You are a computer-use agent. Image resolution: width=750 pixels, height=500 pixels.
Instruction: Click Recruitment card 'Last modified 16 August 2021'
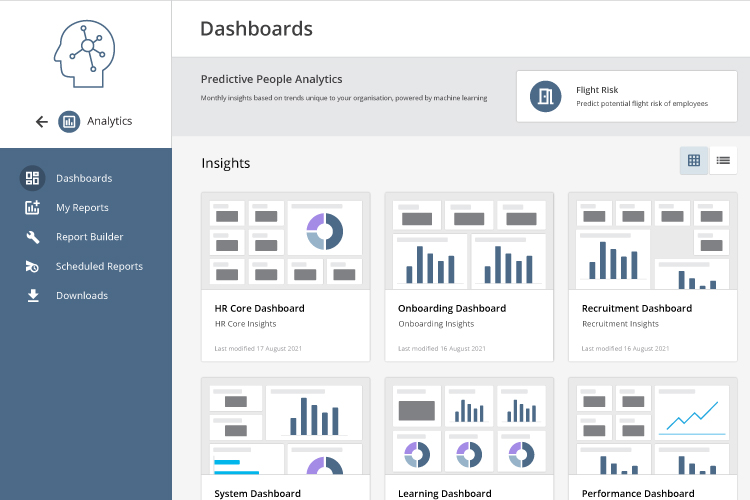(x=625, y=348)
